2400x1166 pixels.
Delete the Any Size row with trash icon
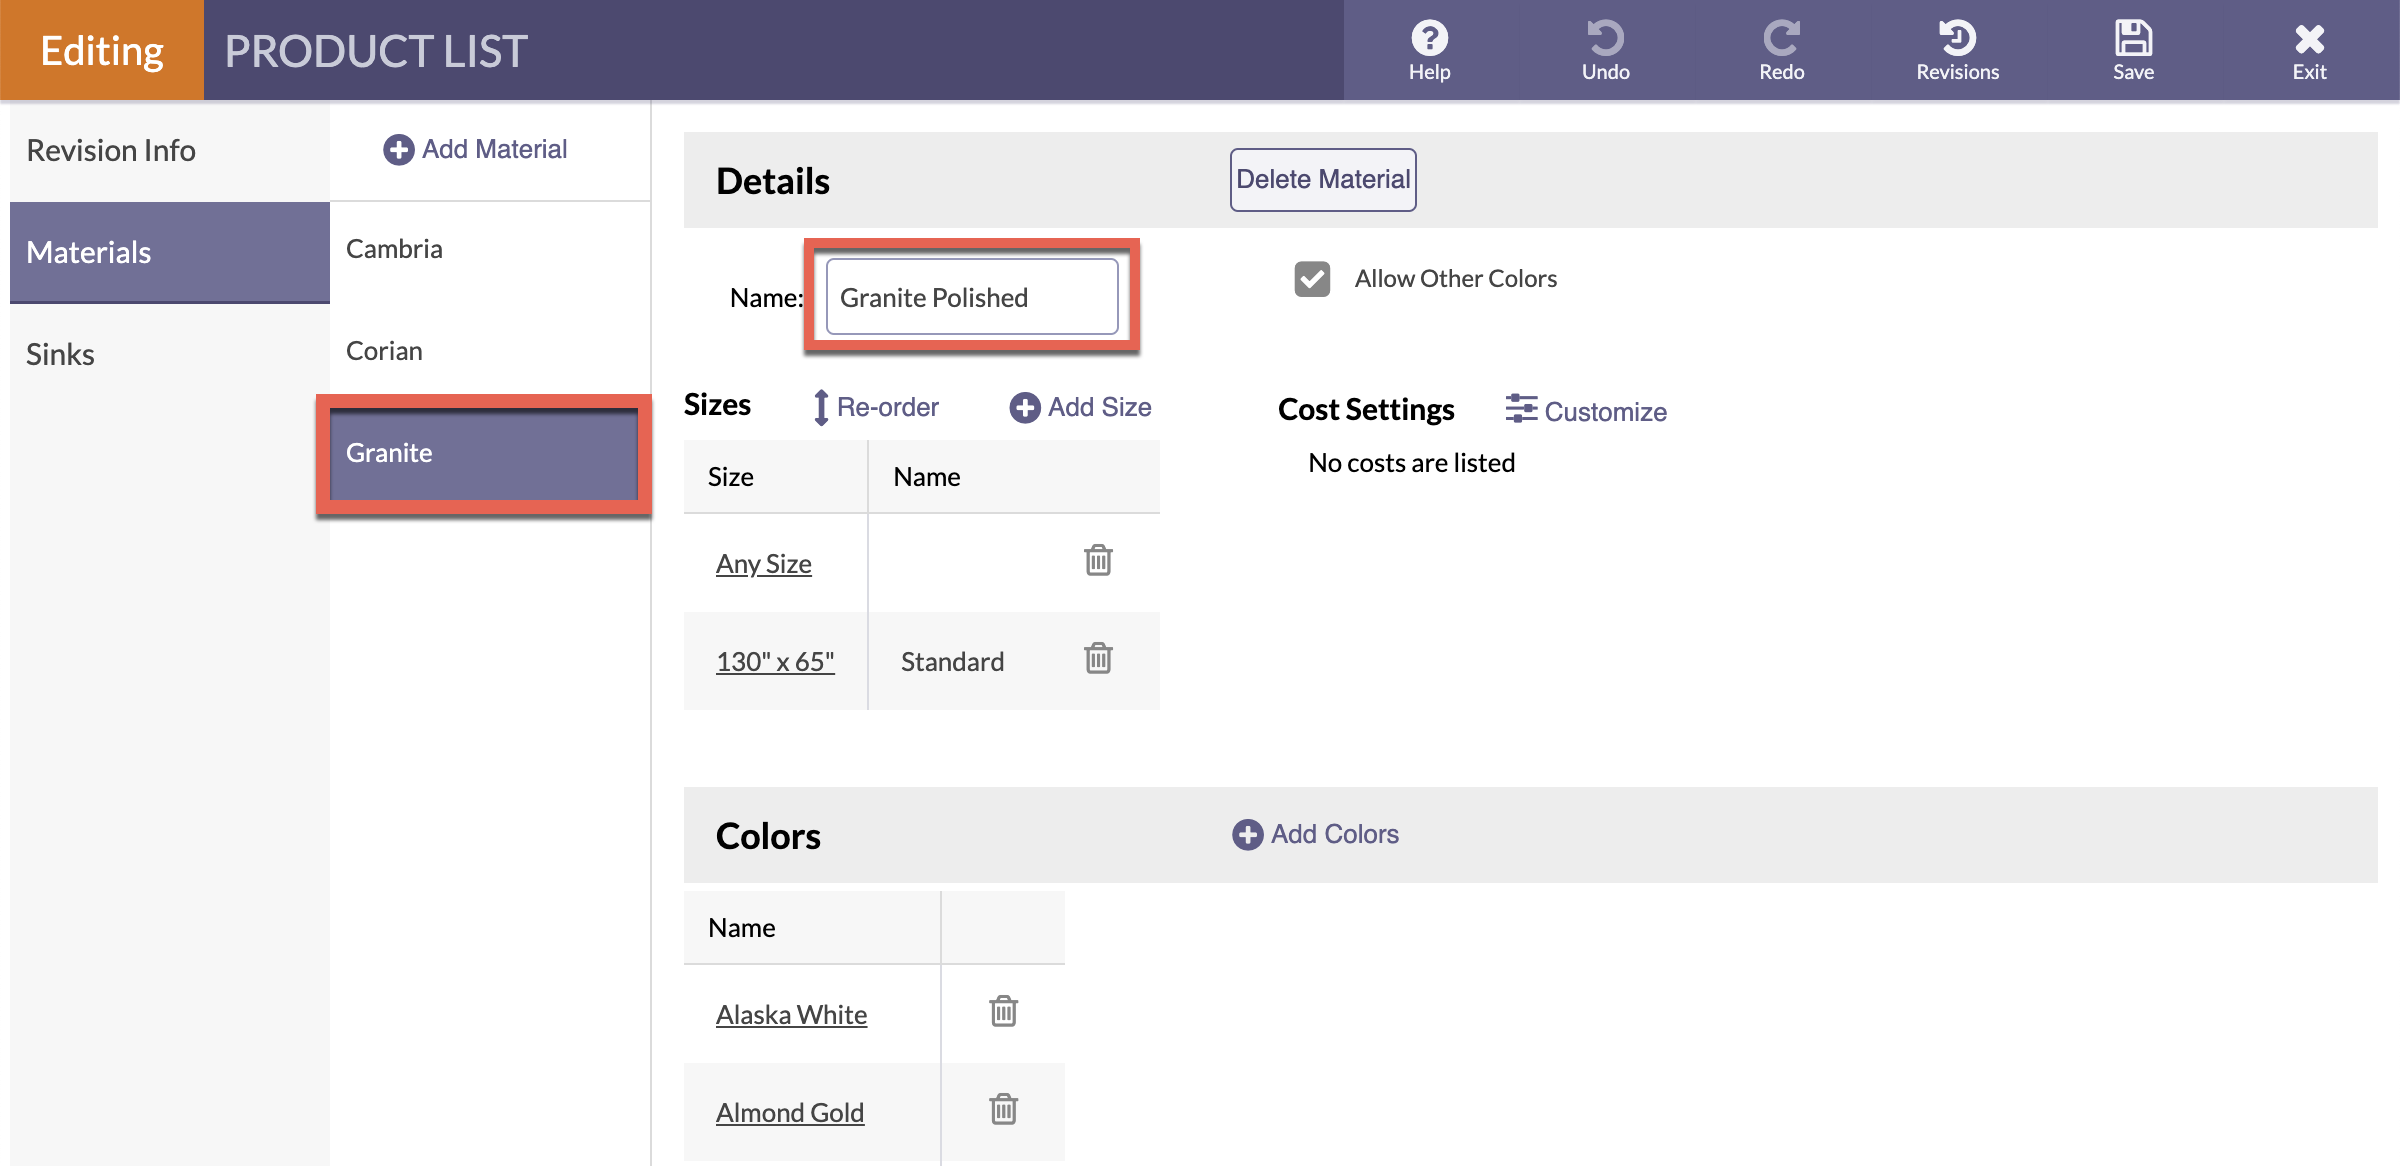click(x=1098, y=561)
